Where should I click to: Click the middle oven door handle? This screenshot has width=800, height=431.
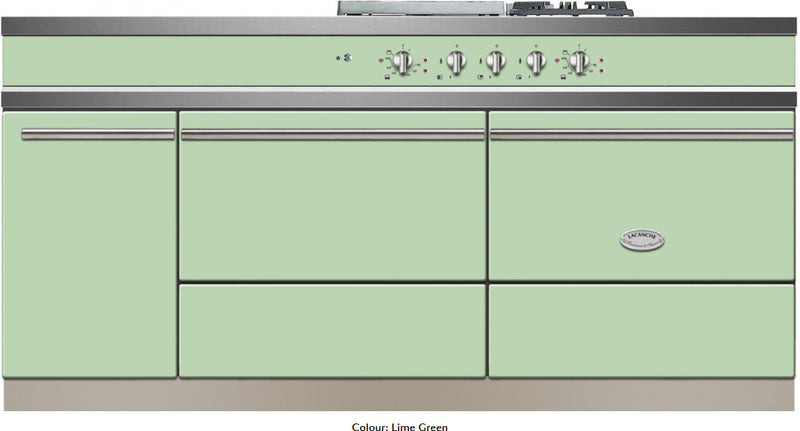[x=333, y=135]
